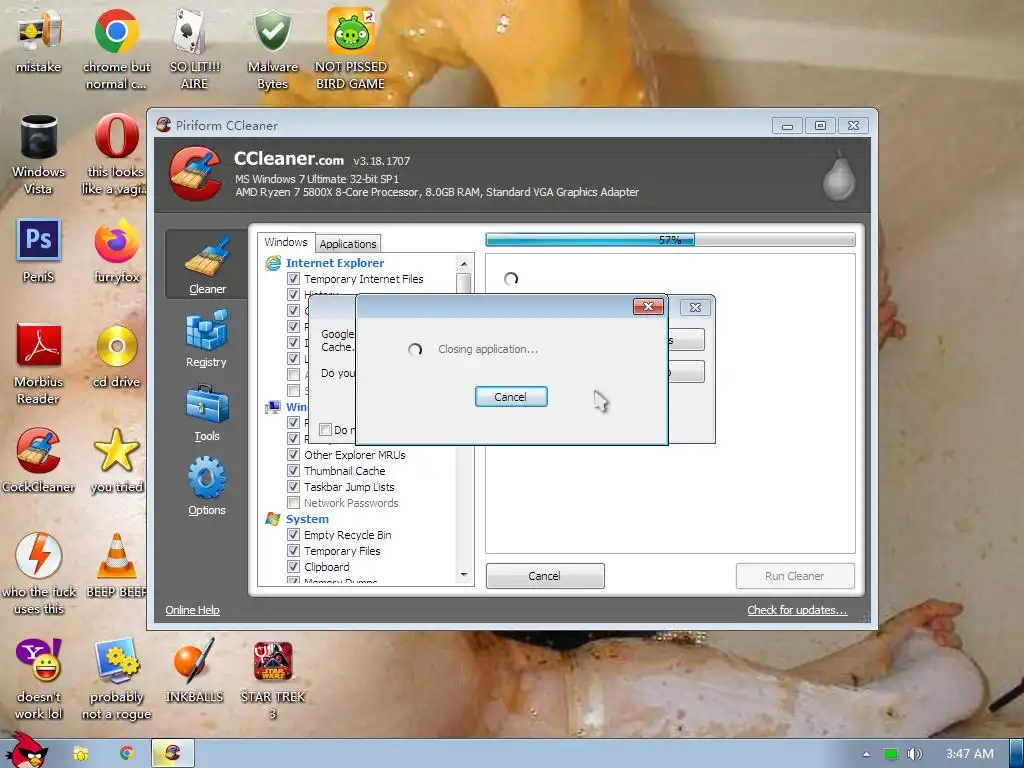Select the 'cd drive' desktop icon
This screenshot has width=1024, height=768.
[x=116, y=357]
